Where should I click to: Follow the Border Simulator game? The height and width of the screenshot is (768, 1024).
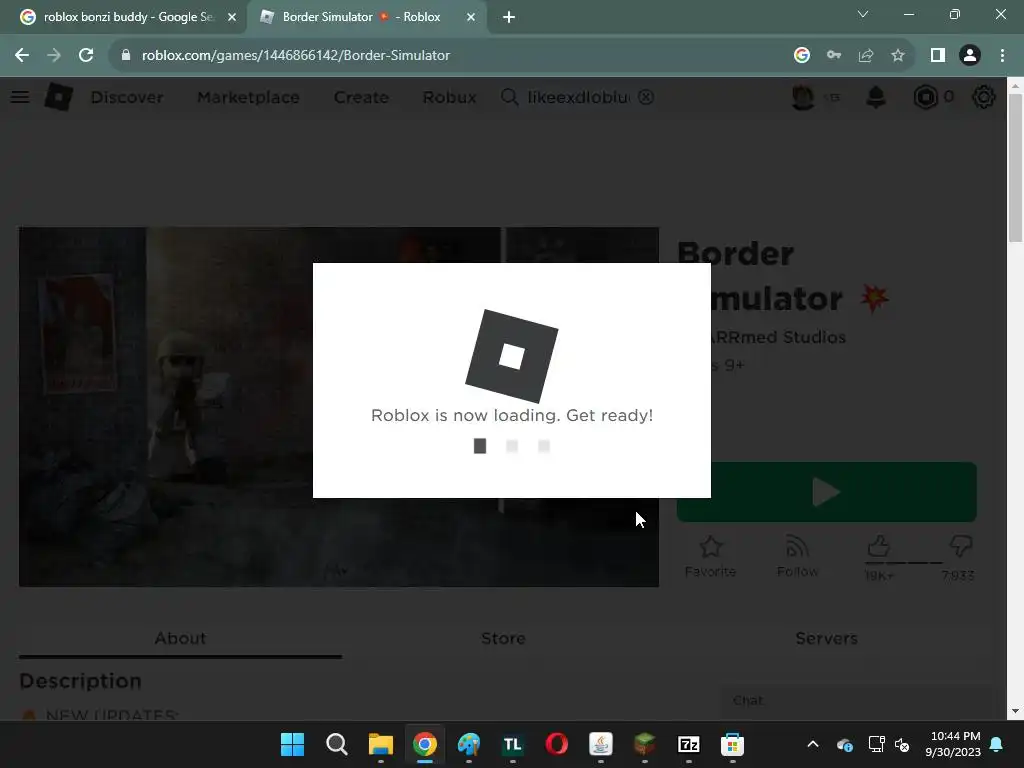(797, 556)
